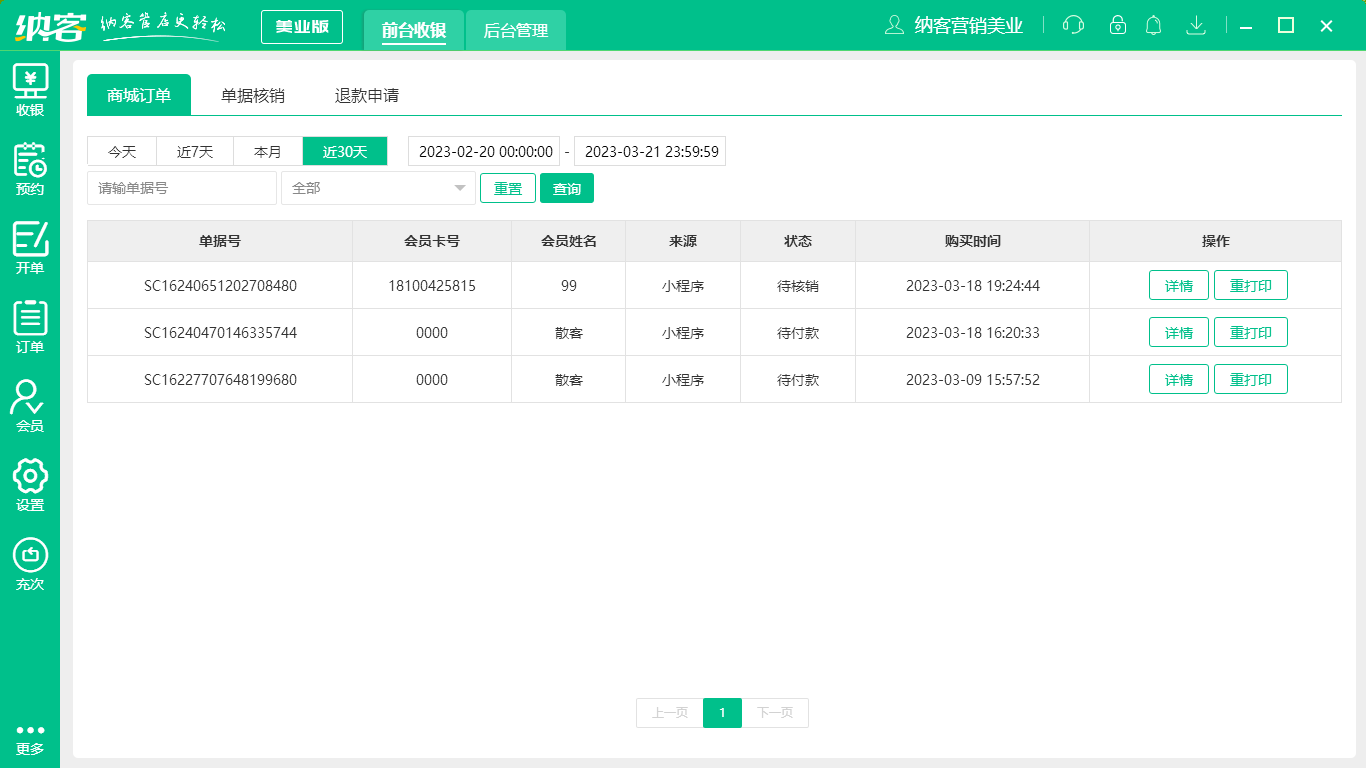Open the 会员 member sidebar icon
Image resolution: width=1366 pixels, height=768 pixels.
tap(30, 406)
